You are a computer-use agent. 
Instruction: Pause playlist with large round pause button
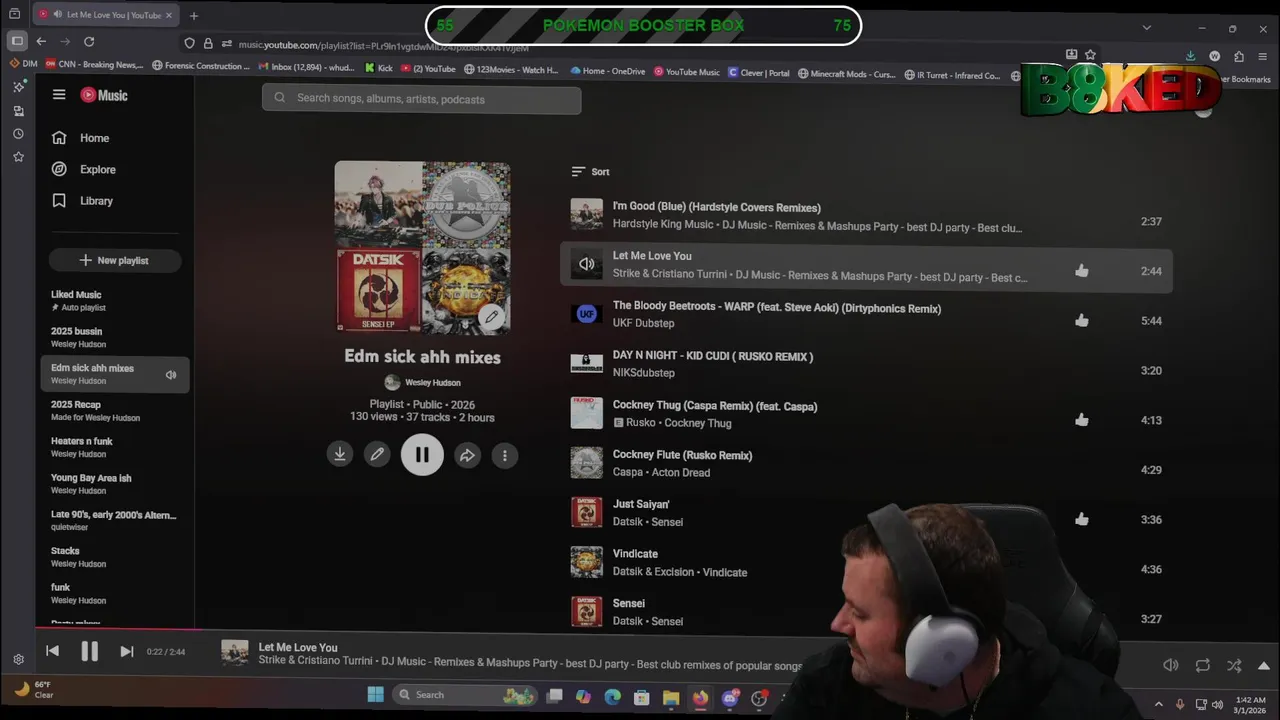click(422, 455)
